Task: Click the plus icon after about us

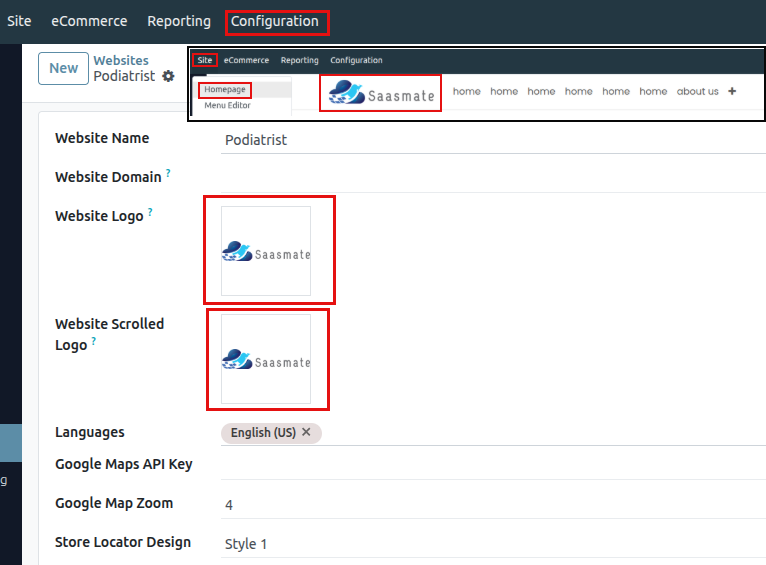Action: point(732,91)
